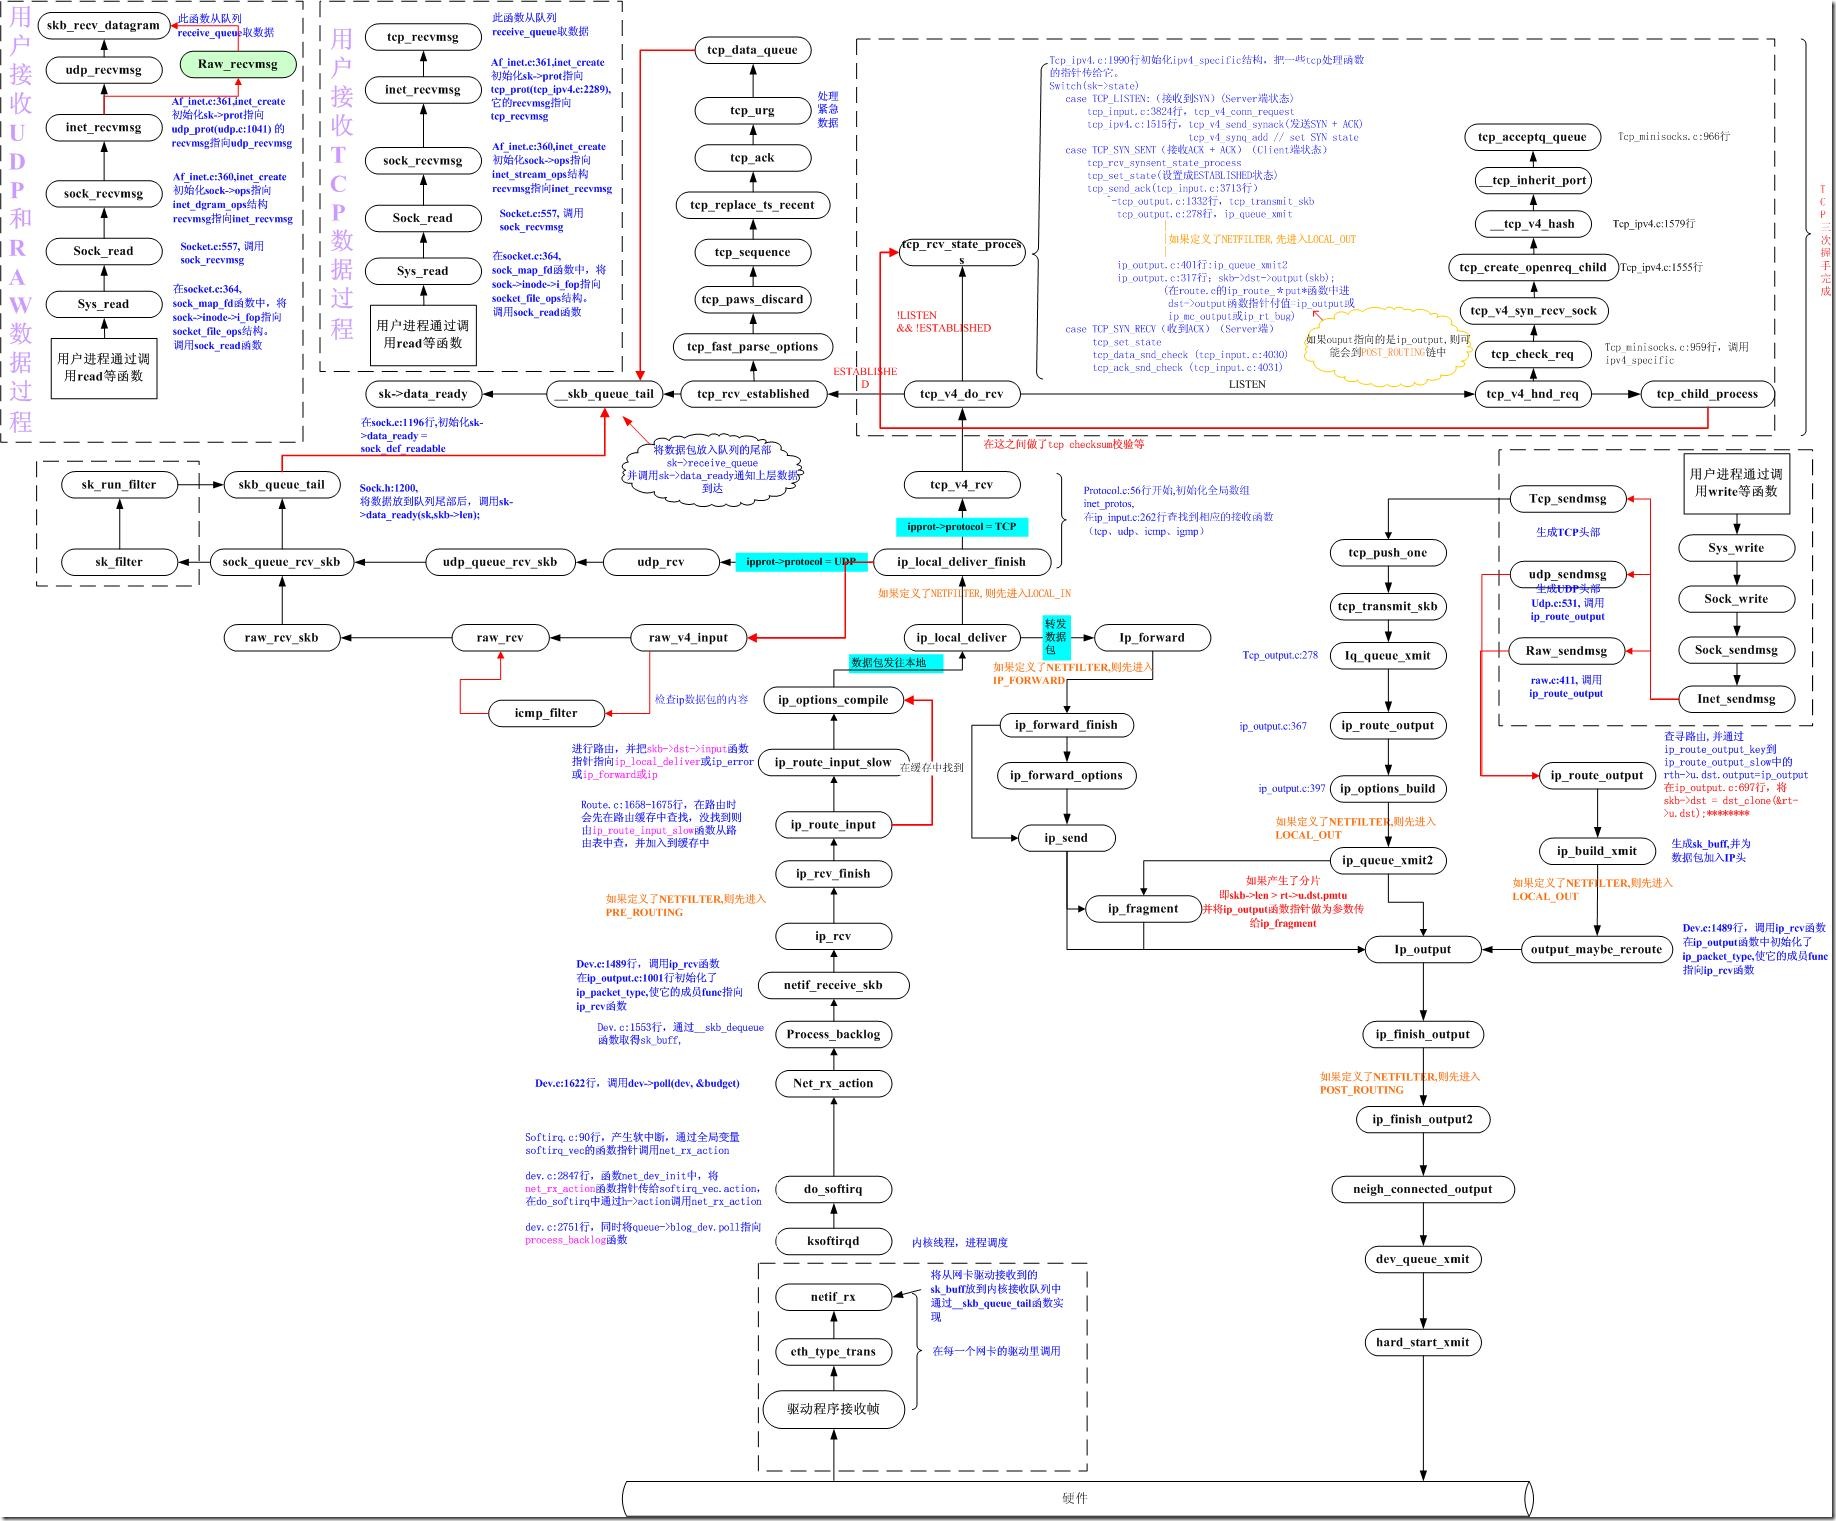Click the tcp_v4_do_rcv node

coord(961,394)
